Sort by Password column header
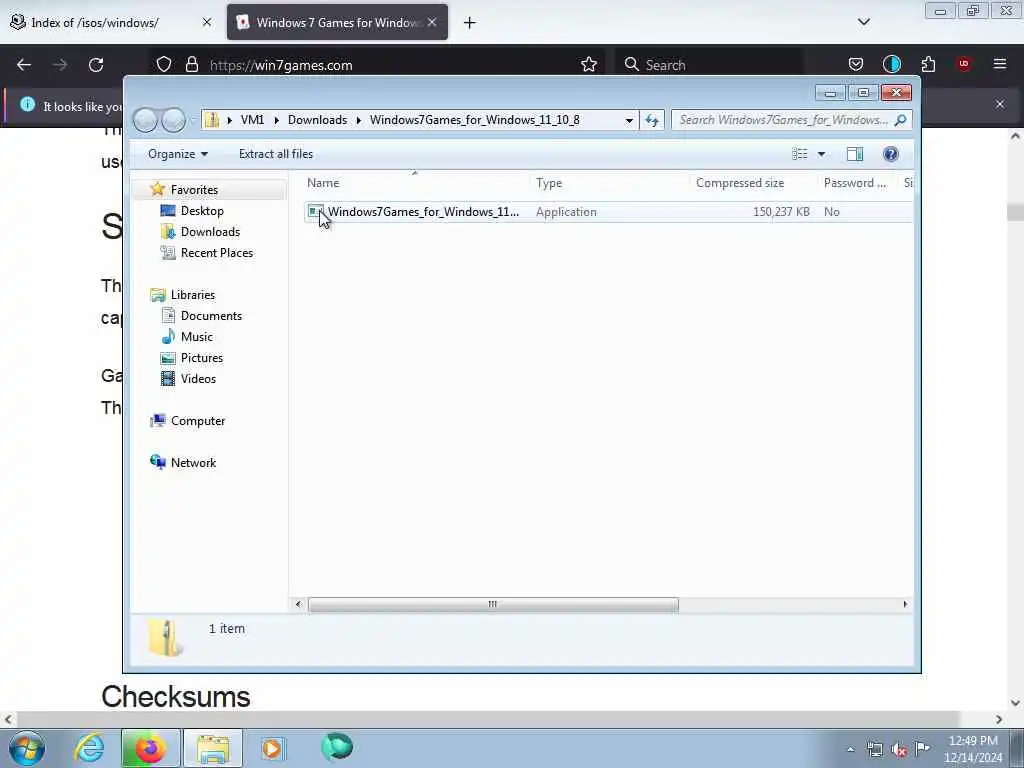This screenshot has height=768, width=1024. (x=855, y=183)
